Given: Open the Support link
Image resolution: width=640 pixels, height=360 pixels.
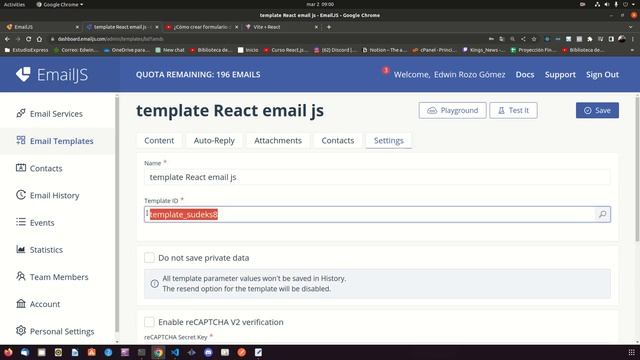Looking at the screenshot, I should (560, 75).
